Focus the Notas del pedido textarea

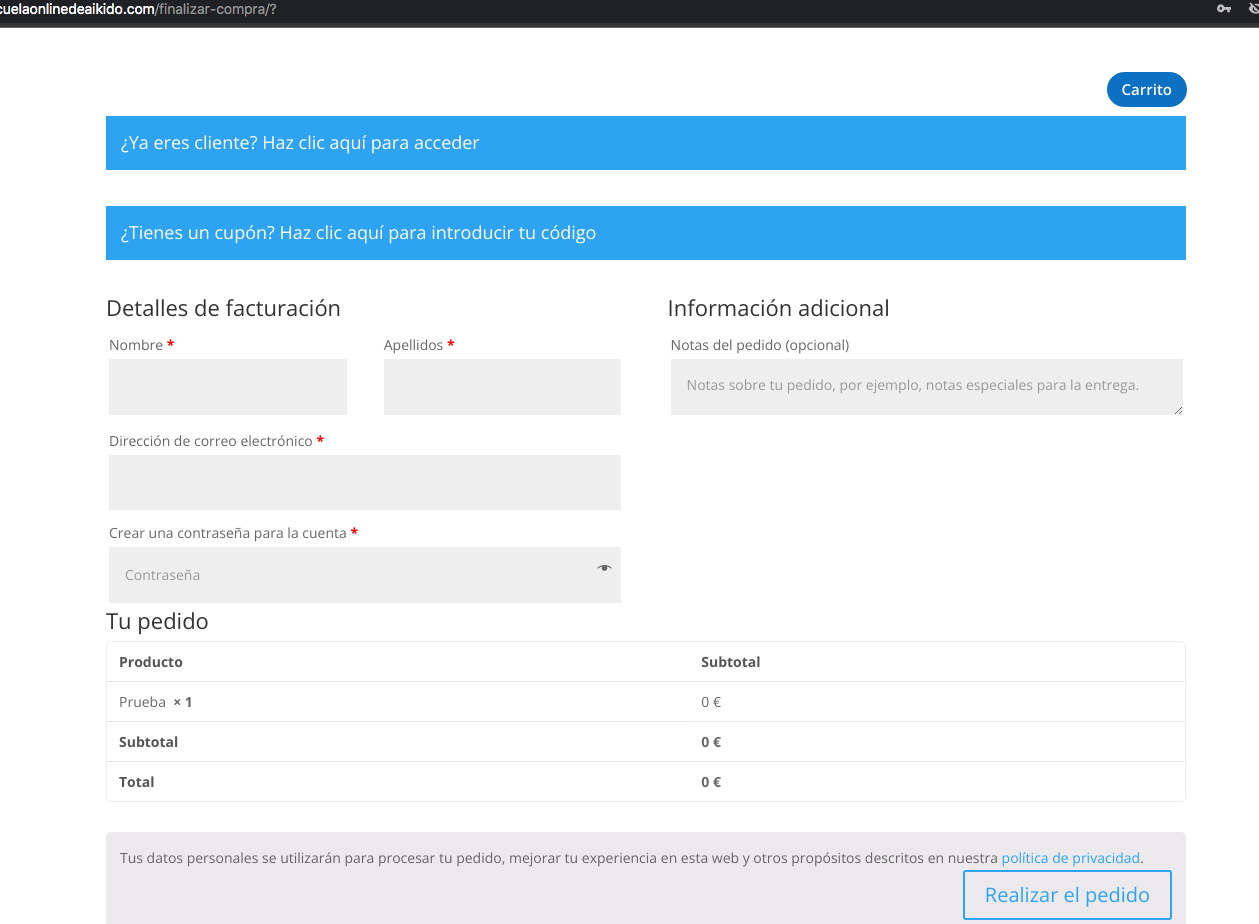[927, 387]
